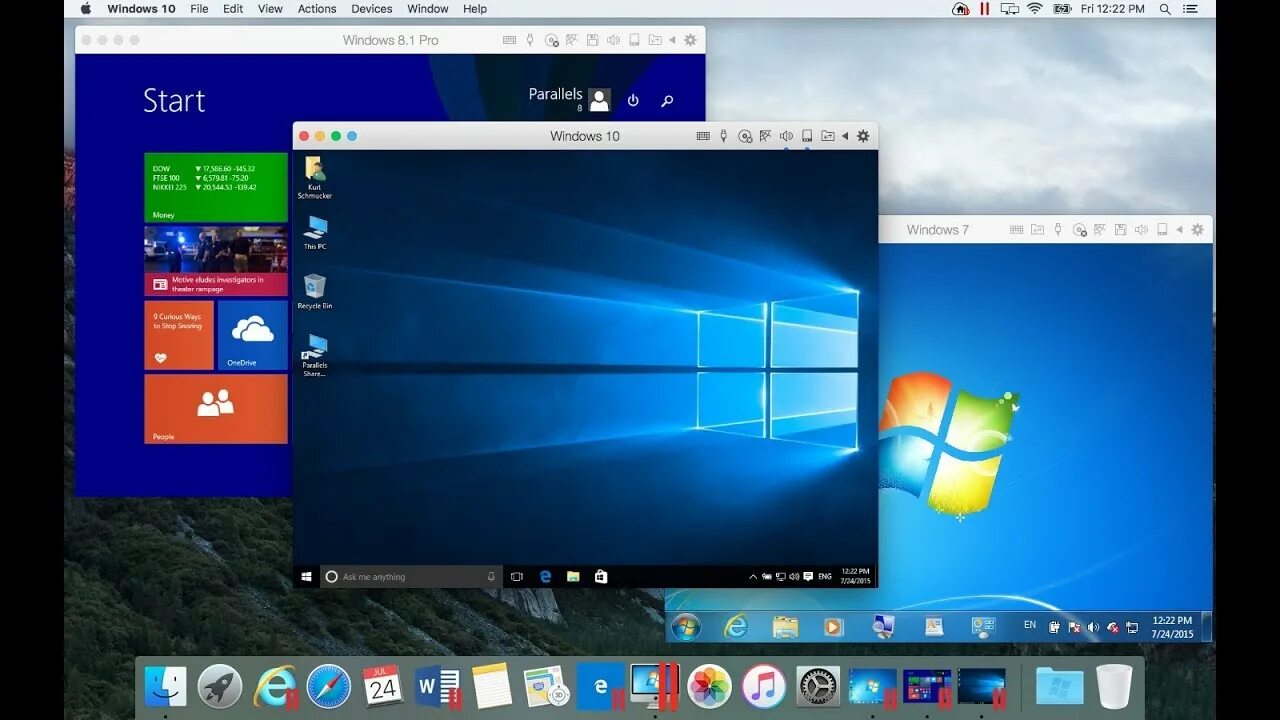The height and width of the screenshot is (720, 1280).
Task: Open Windows Media Player in Windows 7 taskbar
Action: [x=834, y=627]
